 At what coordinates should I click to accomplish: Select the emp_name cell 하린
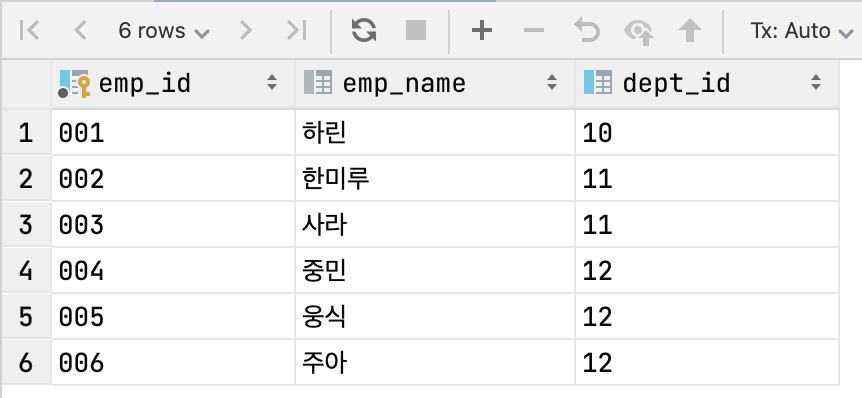(435, 132)
